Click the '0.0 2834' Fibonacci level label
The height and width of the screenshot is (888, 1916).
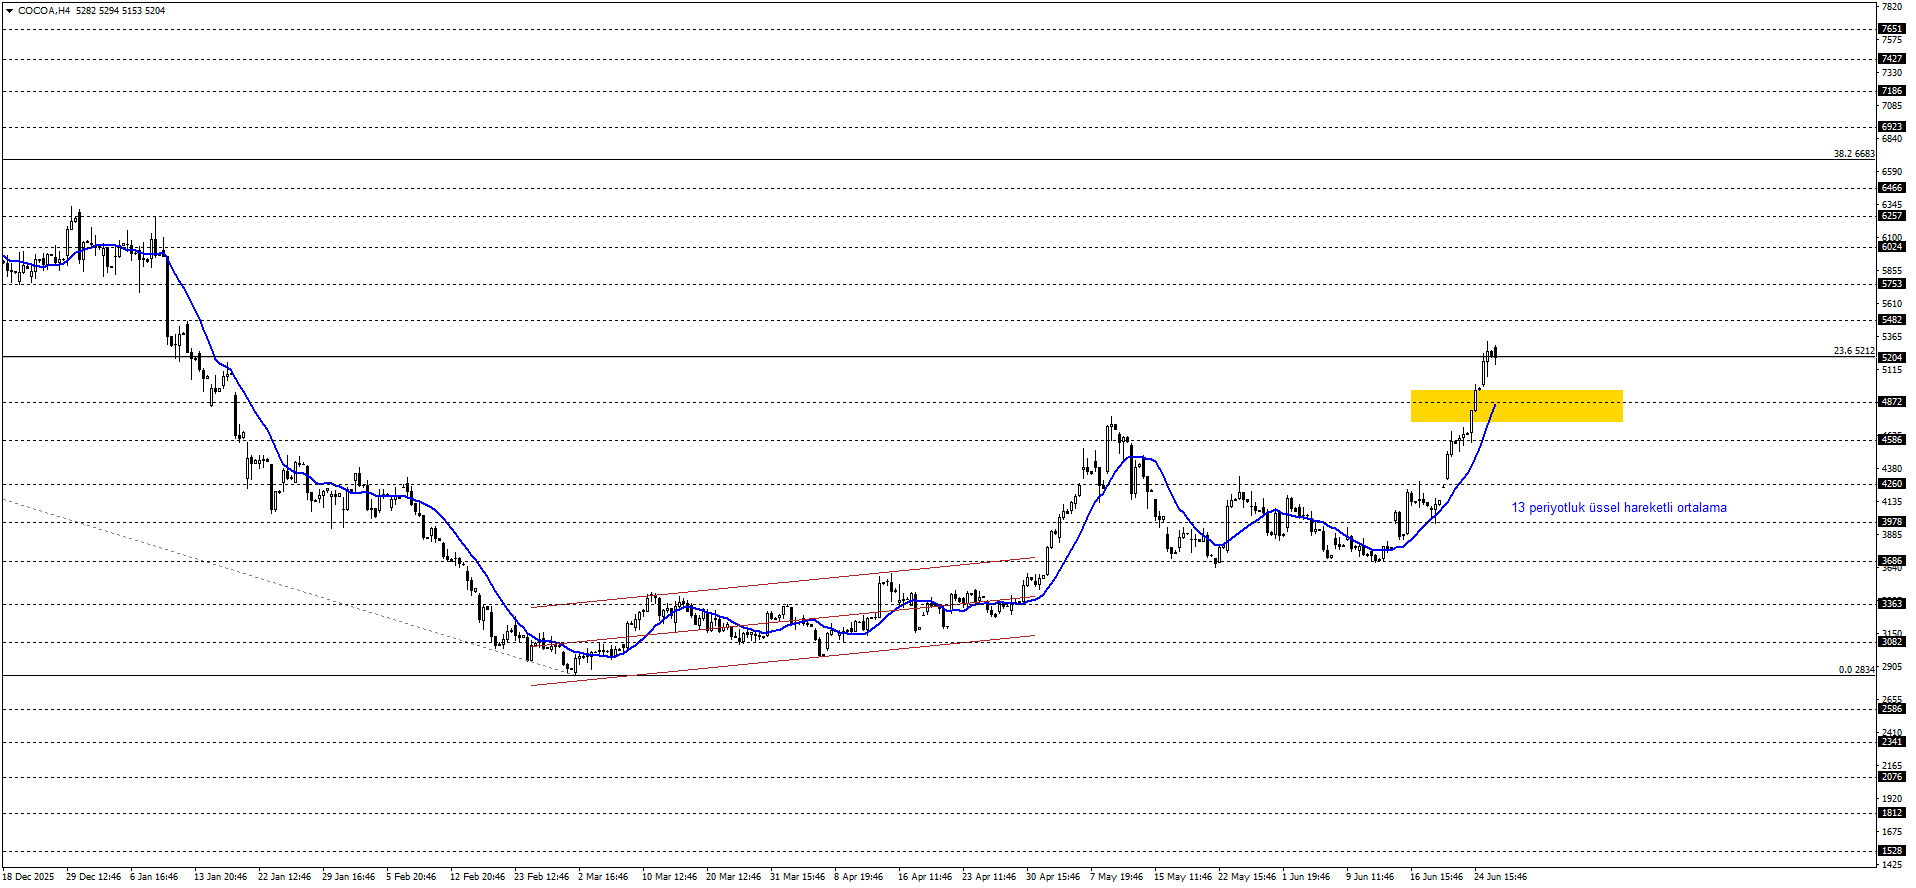coord(1856,670)
